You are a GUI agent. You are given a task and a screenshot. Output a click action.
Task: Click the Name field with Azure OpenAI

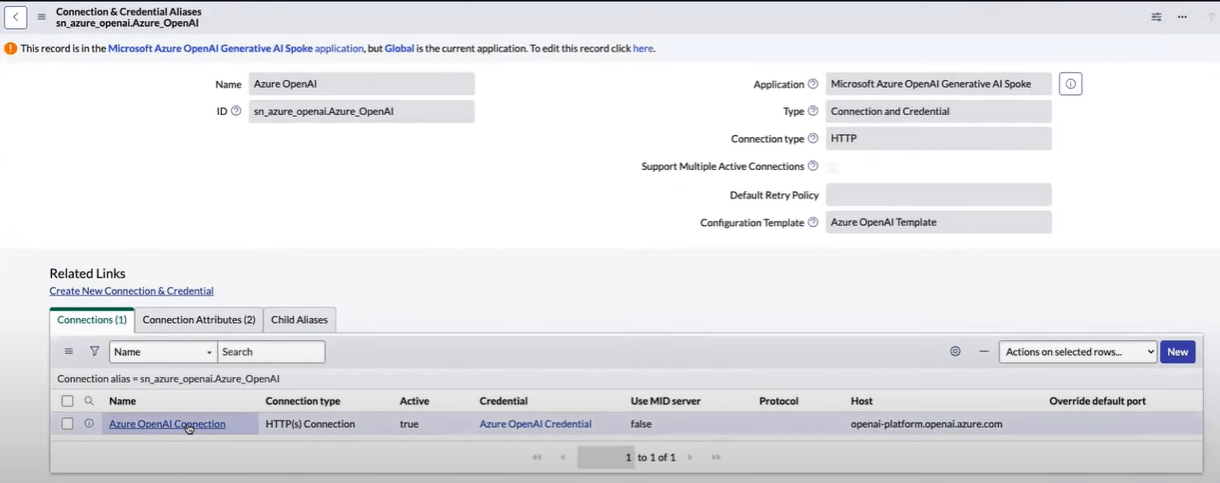pyautogui.click(x=361, y=84)
